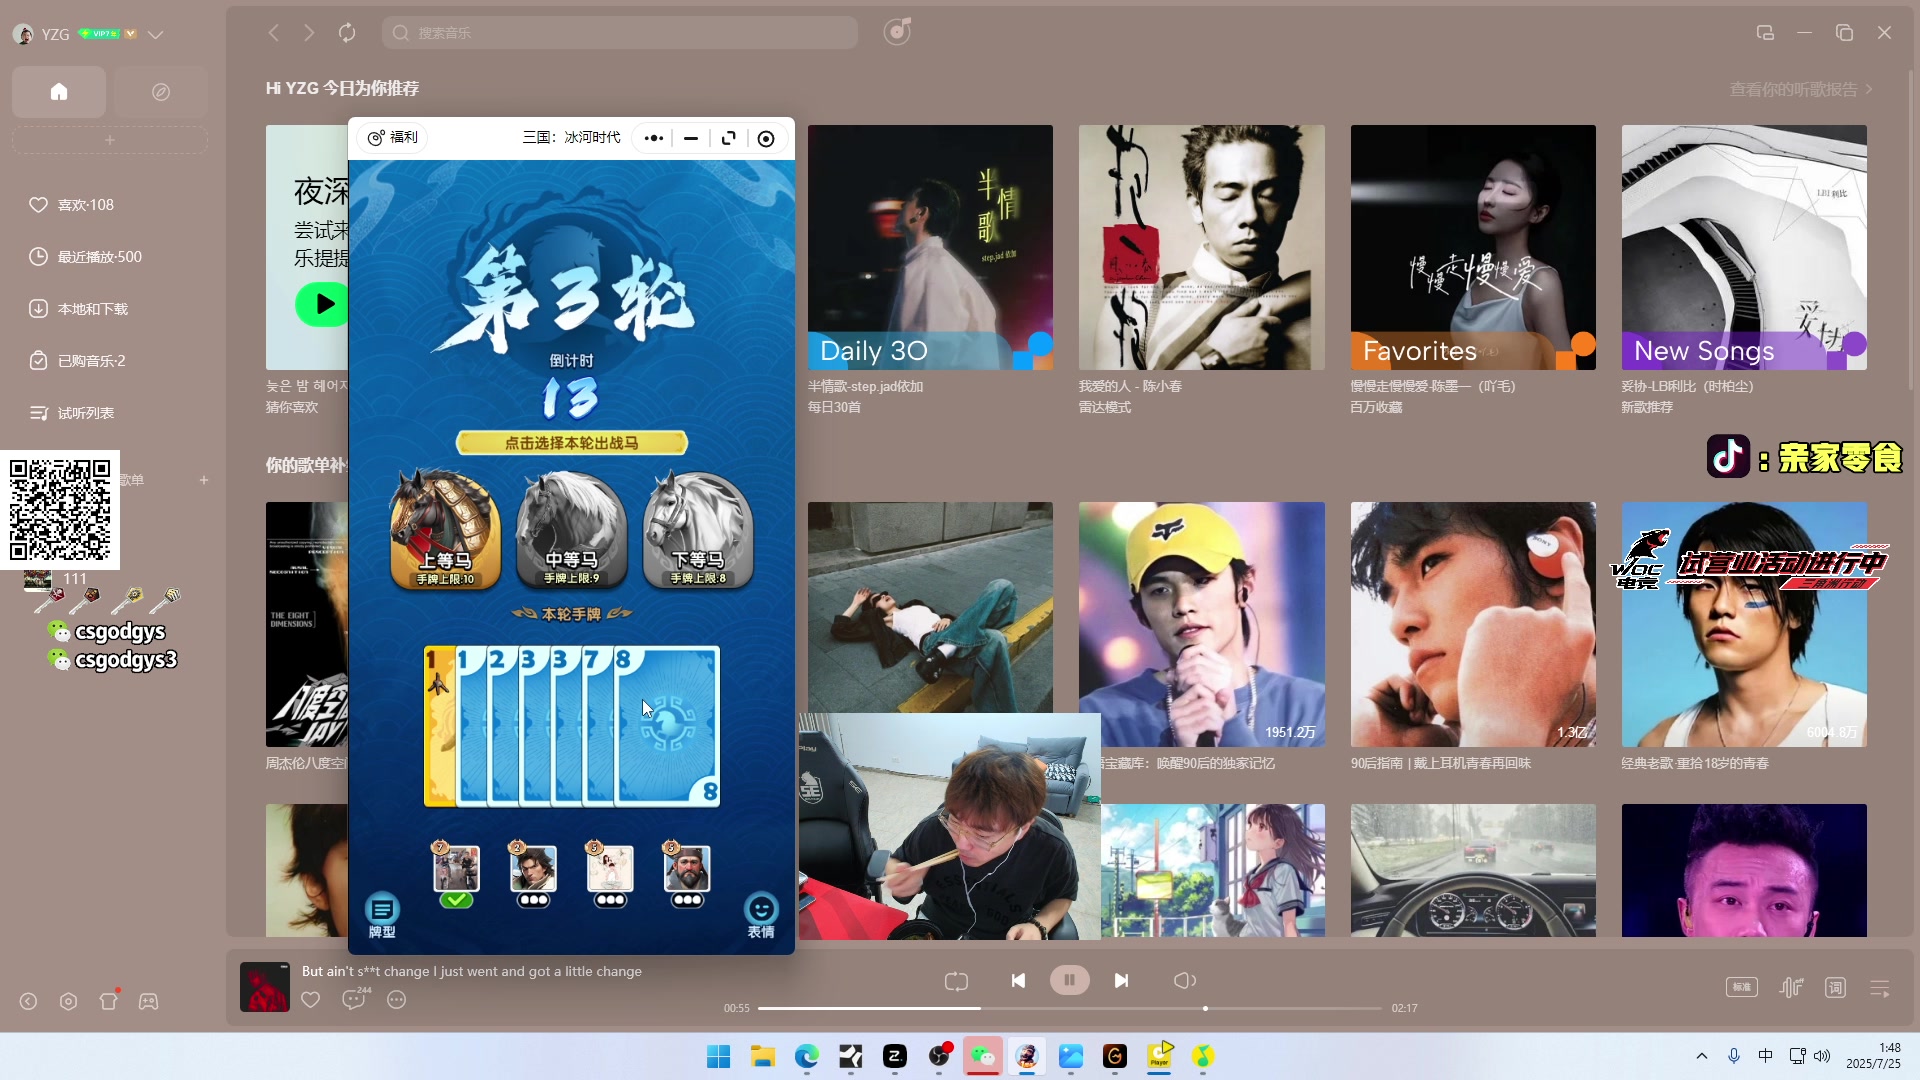Minimize the 三国 game mini-program
This screenshot has width=1920, height=1080.
[x=691, y=139]
